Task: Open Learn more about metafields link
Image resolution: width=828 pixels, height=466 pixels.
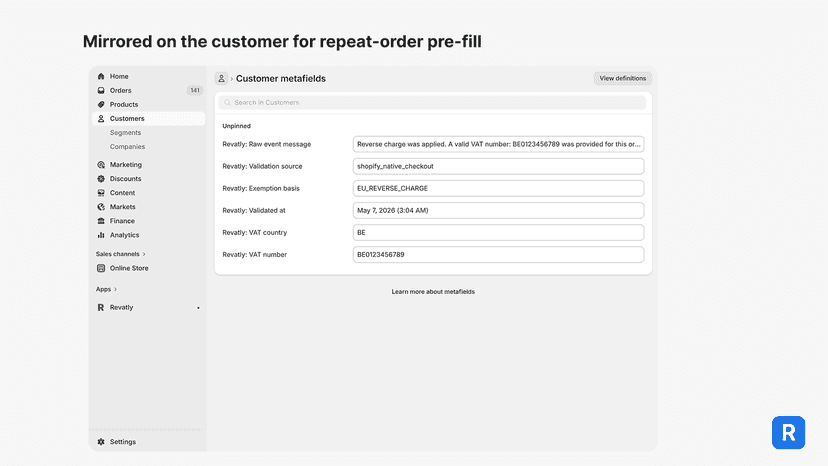Action: tap(433, 292)
